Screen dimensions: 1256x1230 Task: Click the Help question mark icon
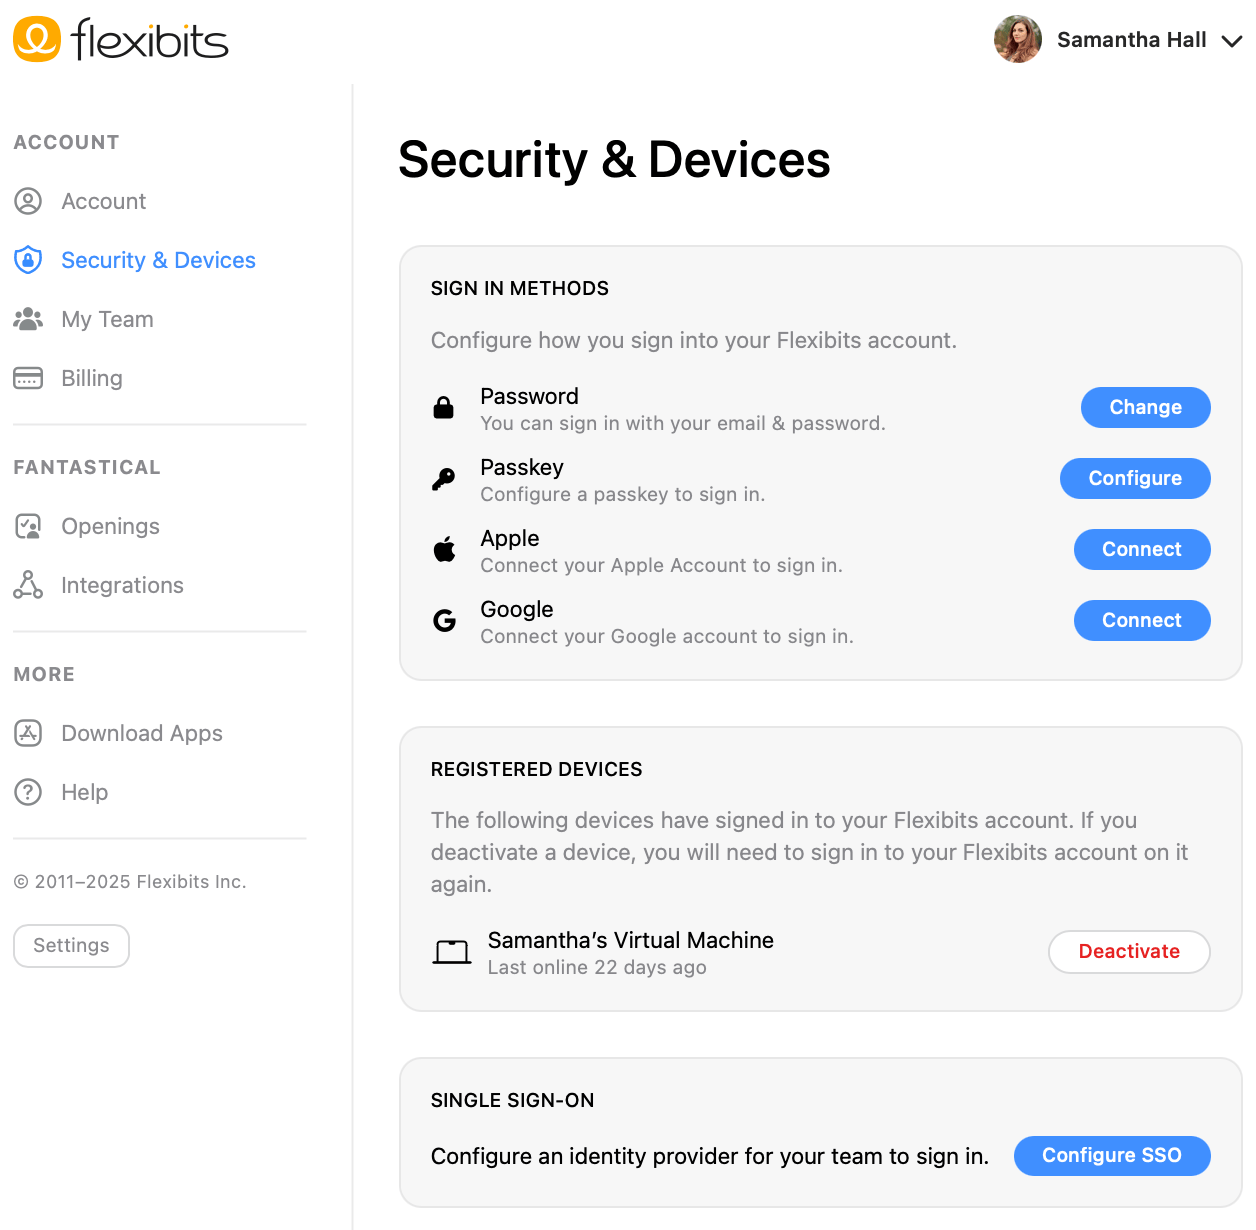(x=28, y=792)
